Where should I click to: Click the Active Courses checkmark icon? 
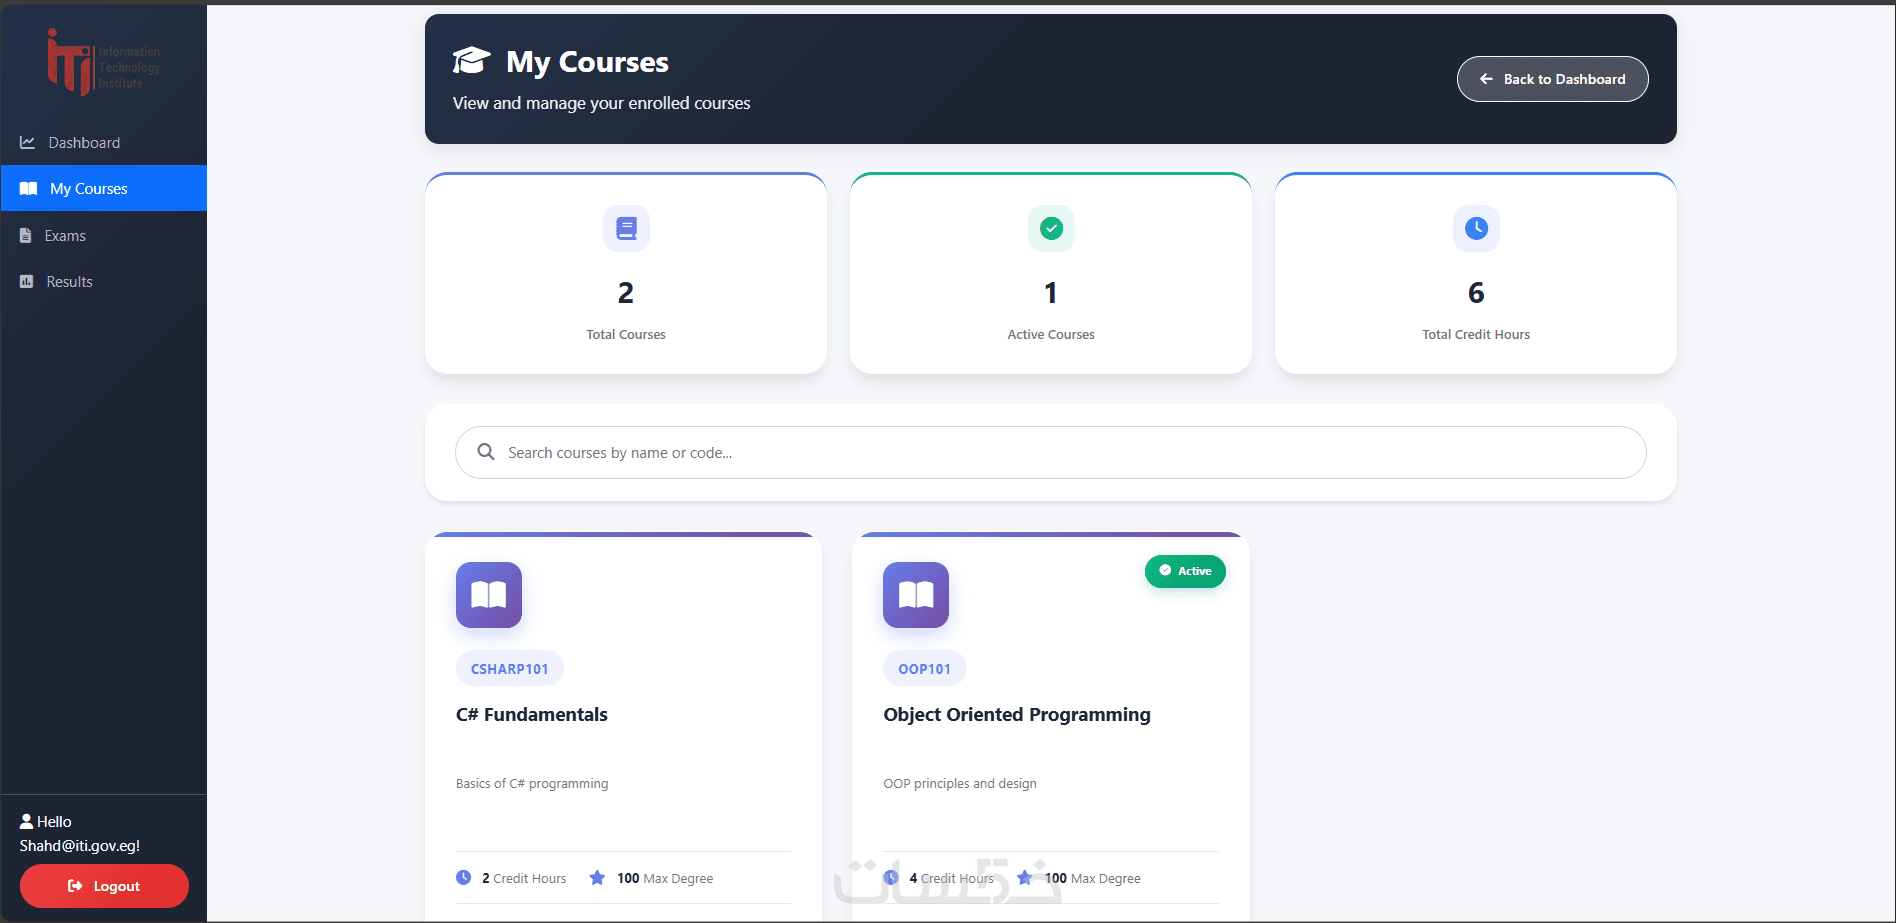pyautogui.click(x=1051, y=229)
